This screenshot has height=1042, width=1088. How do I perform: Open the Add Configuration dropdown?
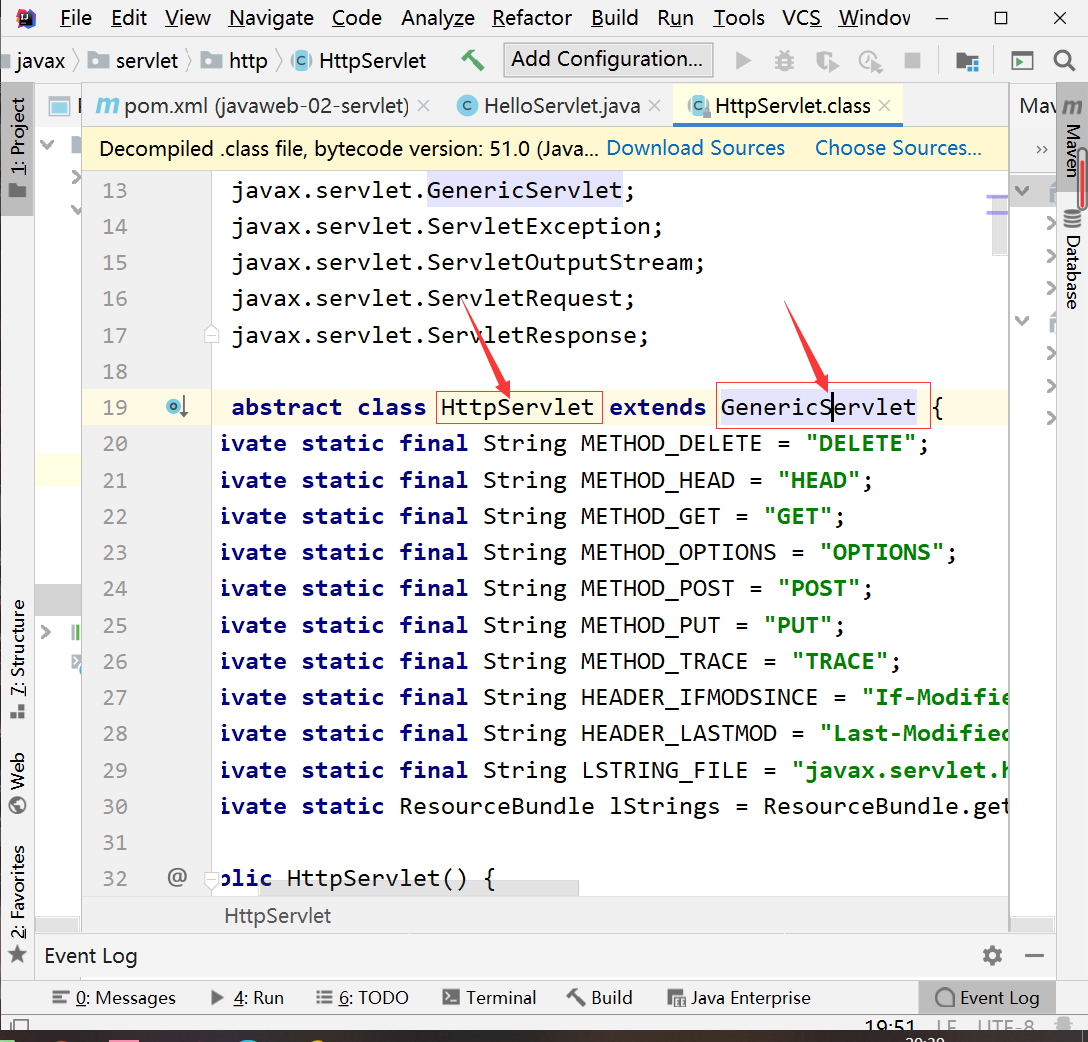pyautogui.click(x=608, y=59)
